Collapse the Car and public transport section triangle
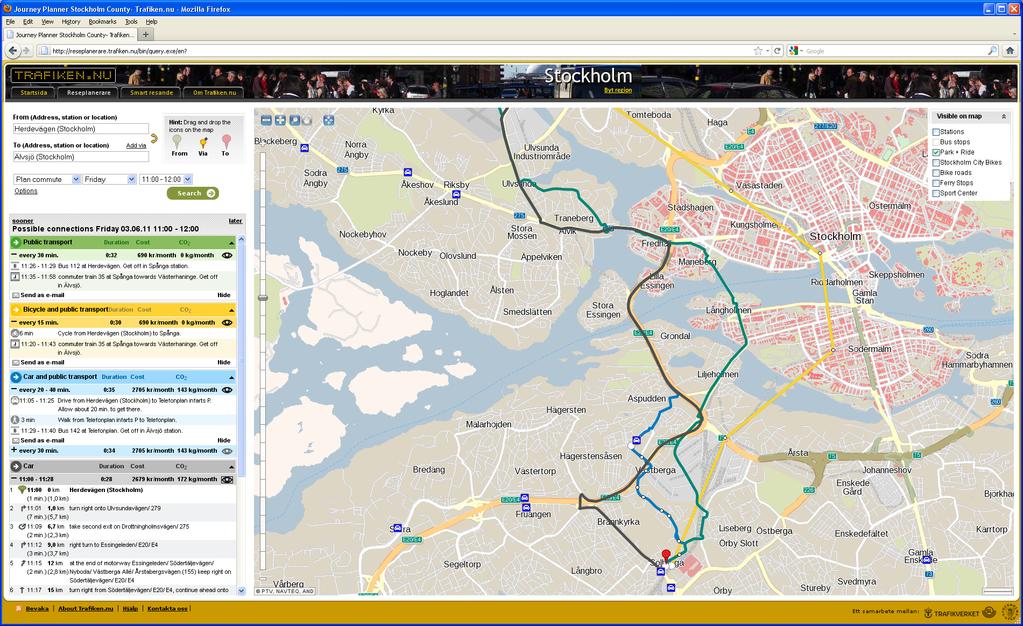 tap(231, 378)
